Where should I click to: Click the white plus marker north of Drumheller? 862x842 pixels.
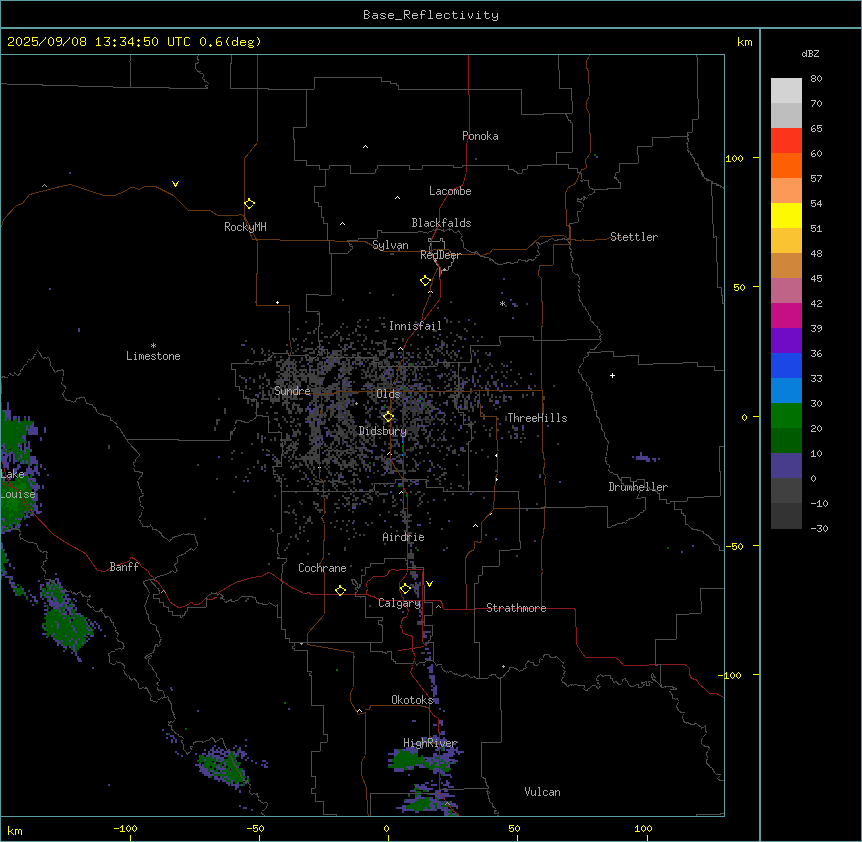click(x=612, y=375)
